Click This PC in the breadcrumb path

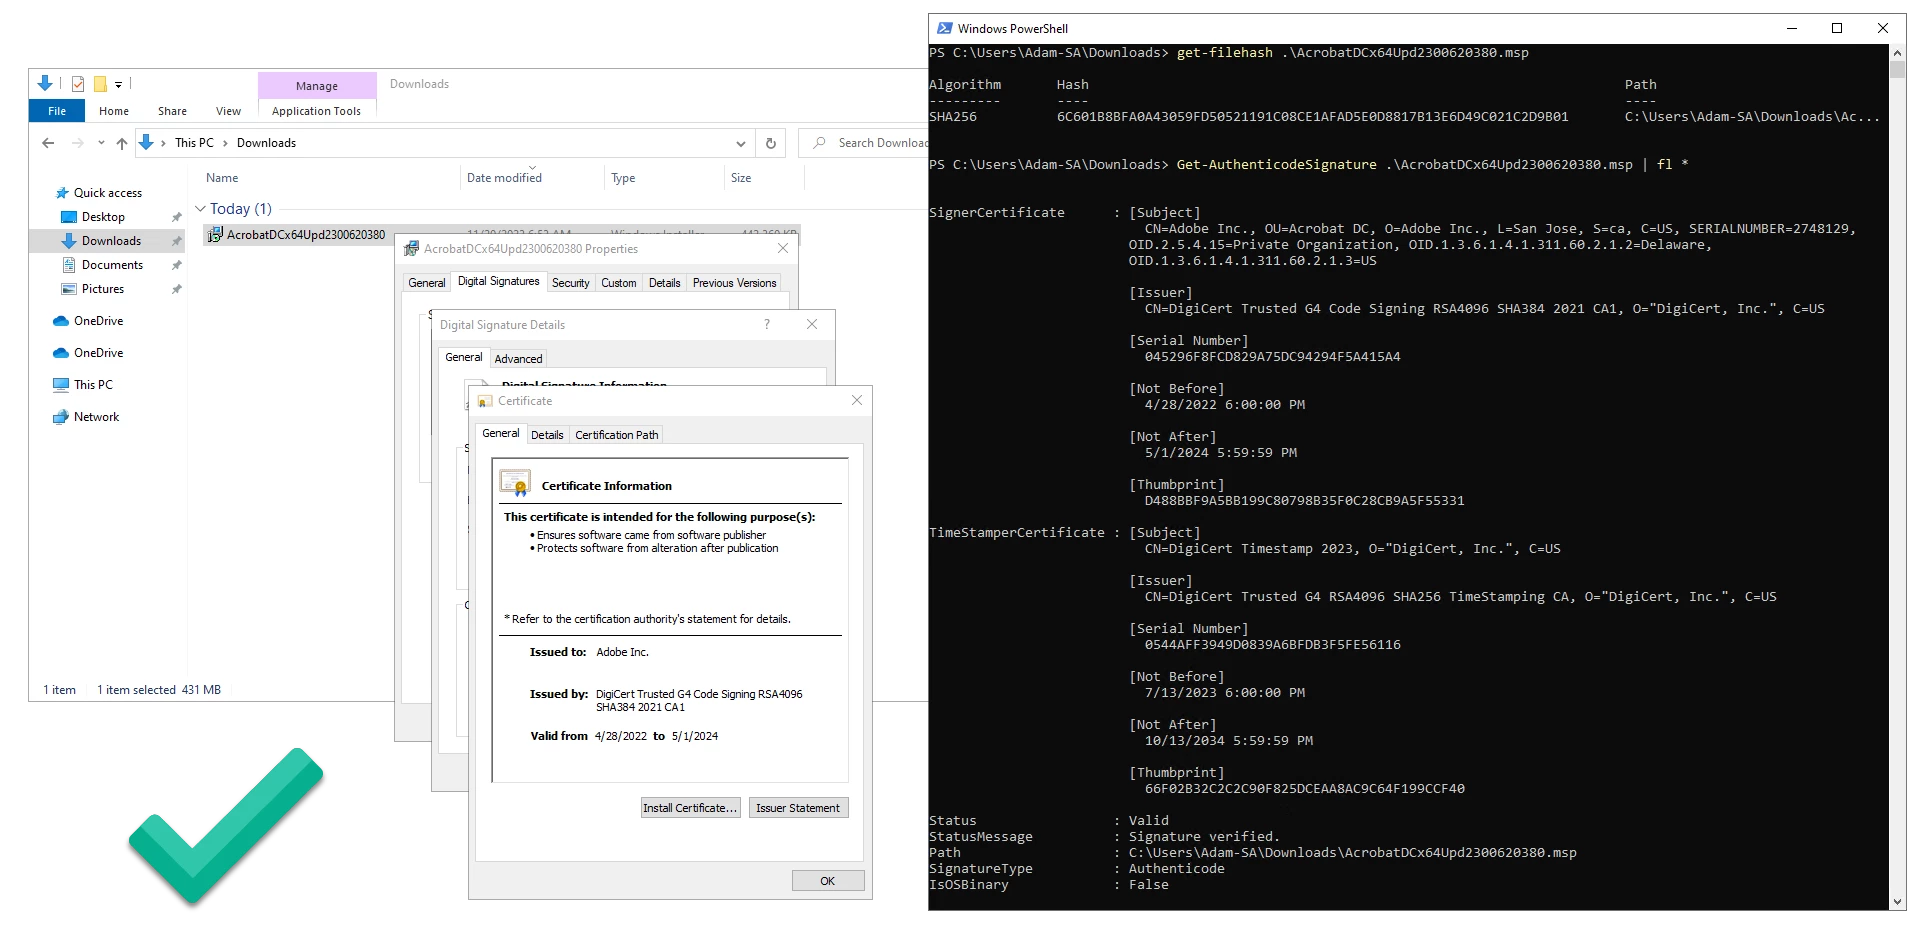coord(194,143)
